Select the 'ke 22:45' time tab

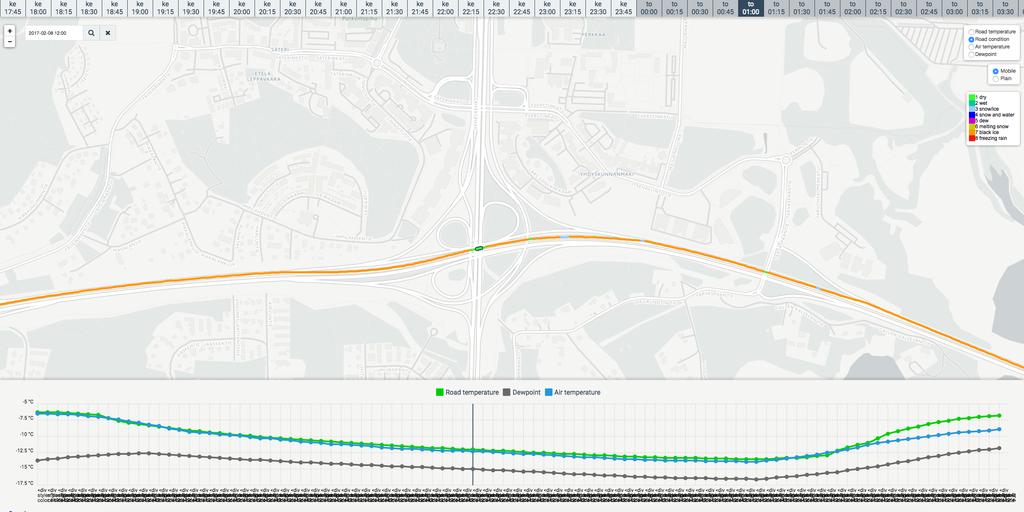[x=522, y=8]
